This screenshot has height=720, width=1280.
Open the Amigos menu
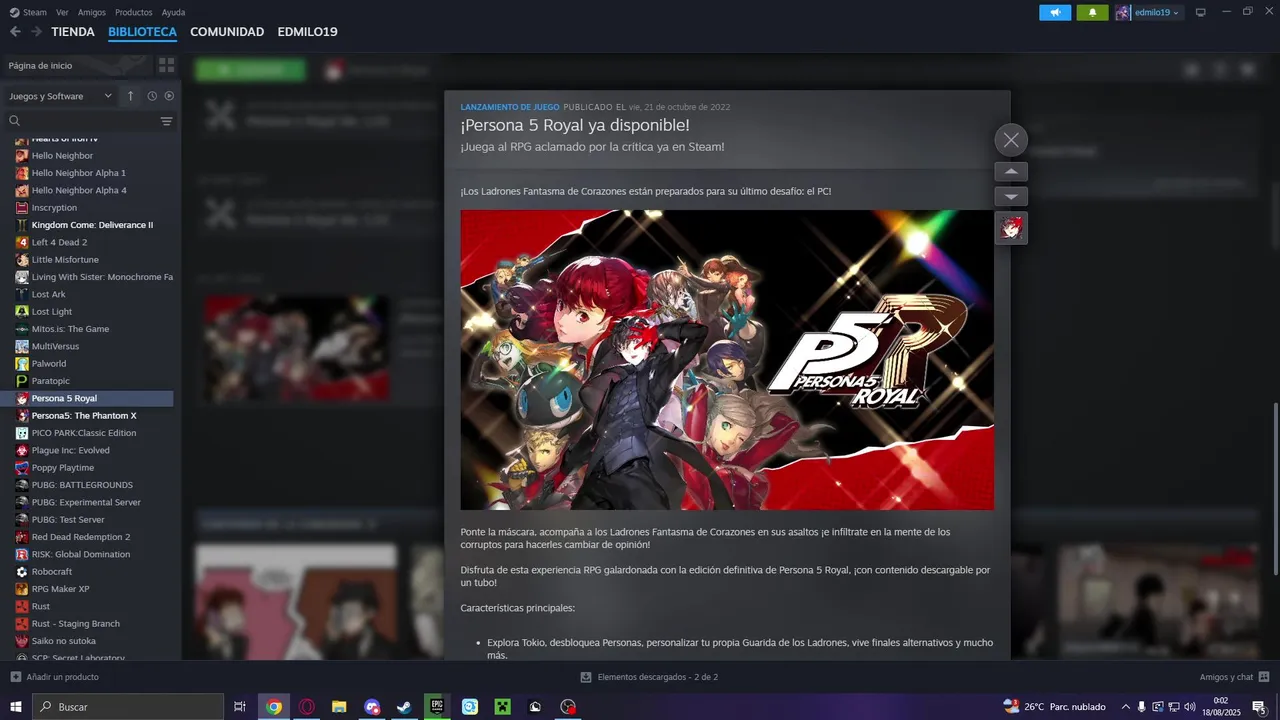click(92, 12)
